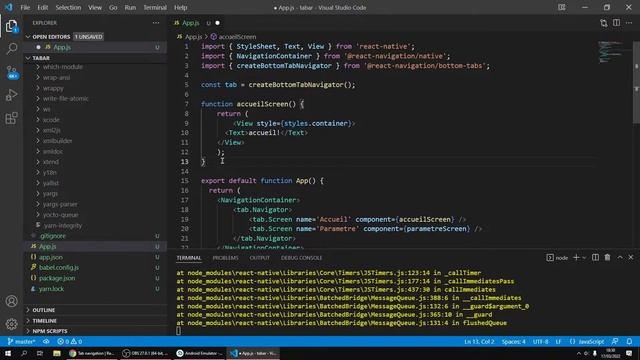640x360 pixels.
Task: Split the terminal panel
Action: point(595,258)
